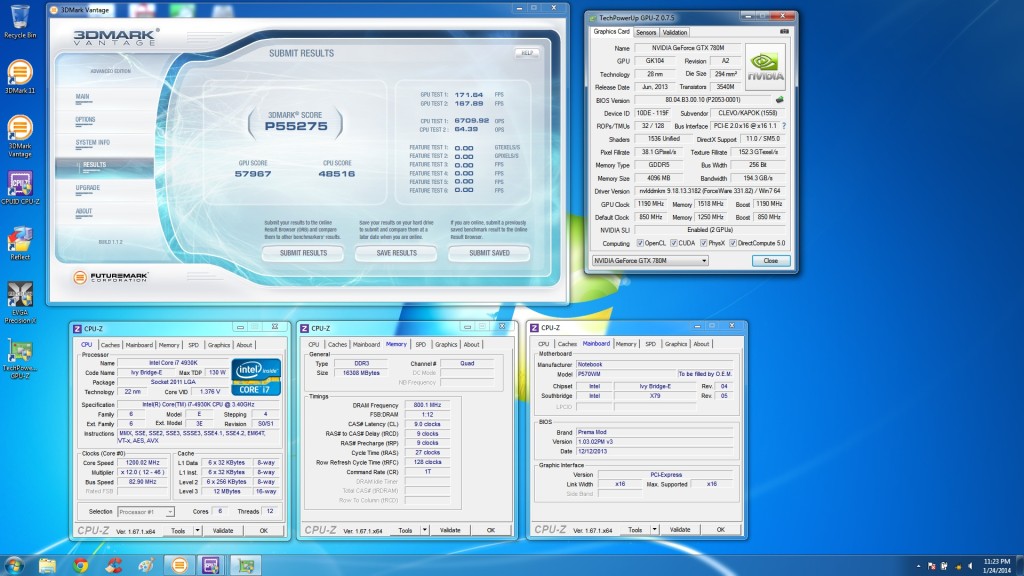Toggle CUDA checkbox in GPU-Z
The width and height of the screenshot is (1024, 576).
(x=673, y=243)
